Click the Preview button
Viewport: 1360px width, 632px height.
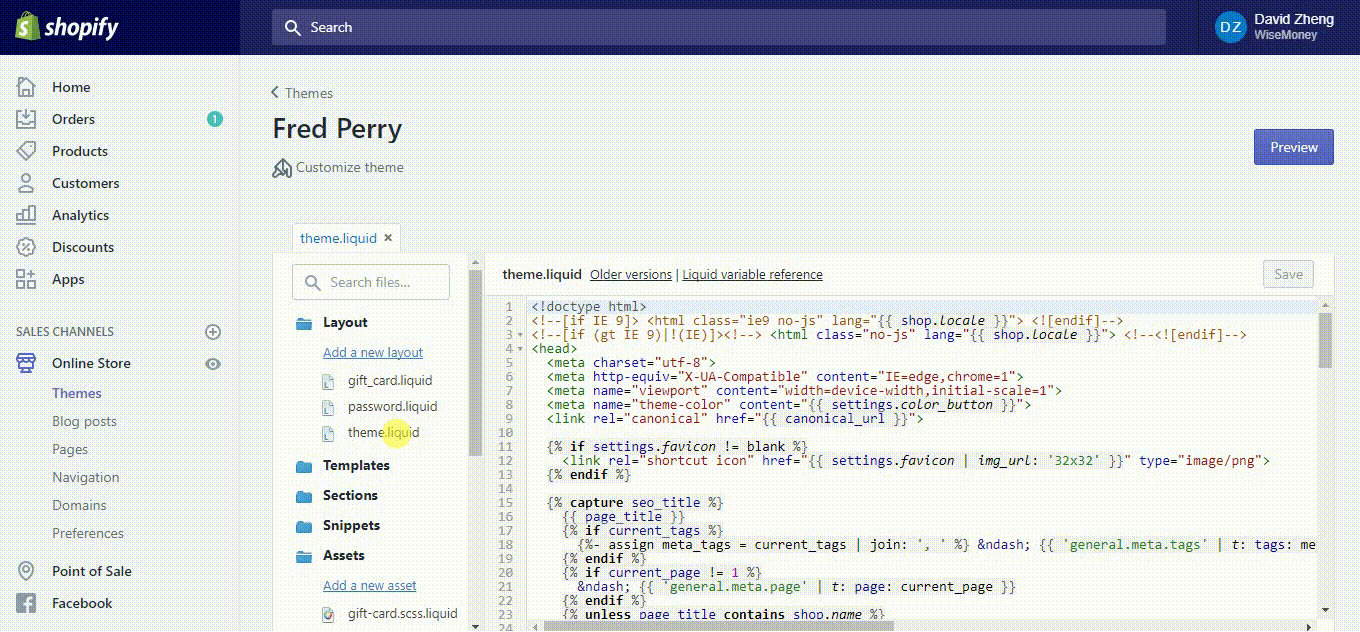click(x=1294, y=147)
